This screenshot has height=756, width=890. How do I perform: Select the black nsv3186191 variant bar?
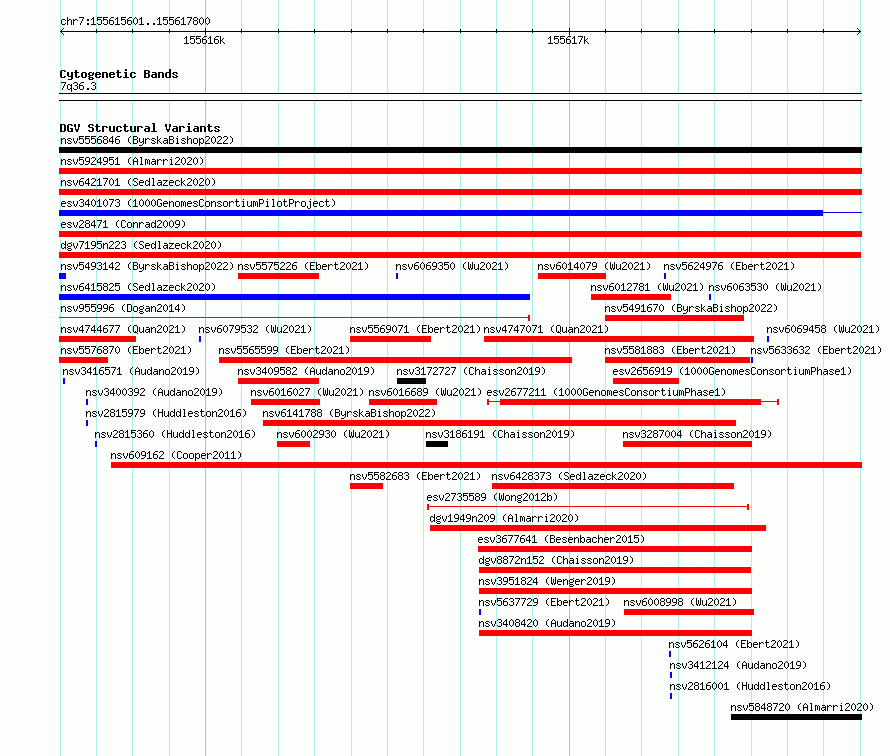tap(437, 444)
